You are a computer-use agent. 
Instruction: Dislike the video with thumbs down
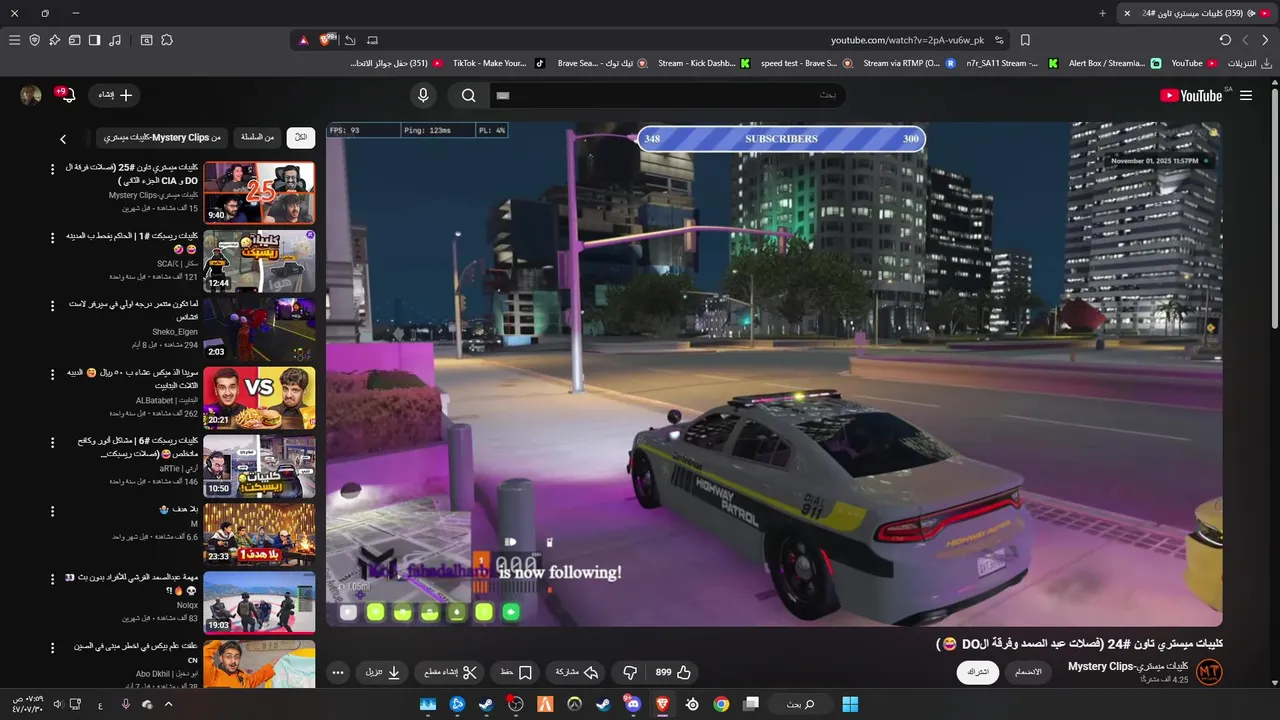(630, 673)
